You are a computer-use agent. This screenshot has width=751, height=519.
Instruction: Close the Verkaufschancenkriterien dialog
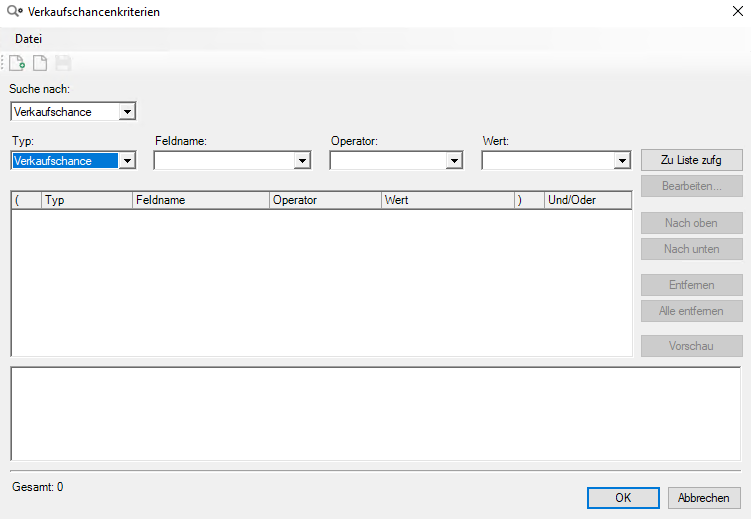coord(738,11)
